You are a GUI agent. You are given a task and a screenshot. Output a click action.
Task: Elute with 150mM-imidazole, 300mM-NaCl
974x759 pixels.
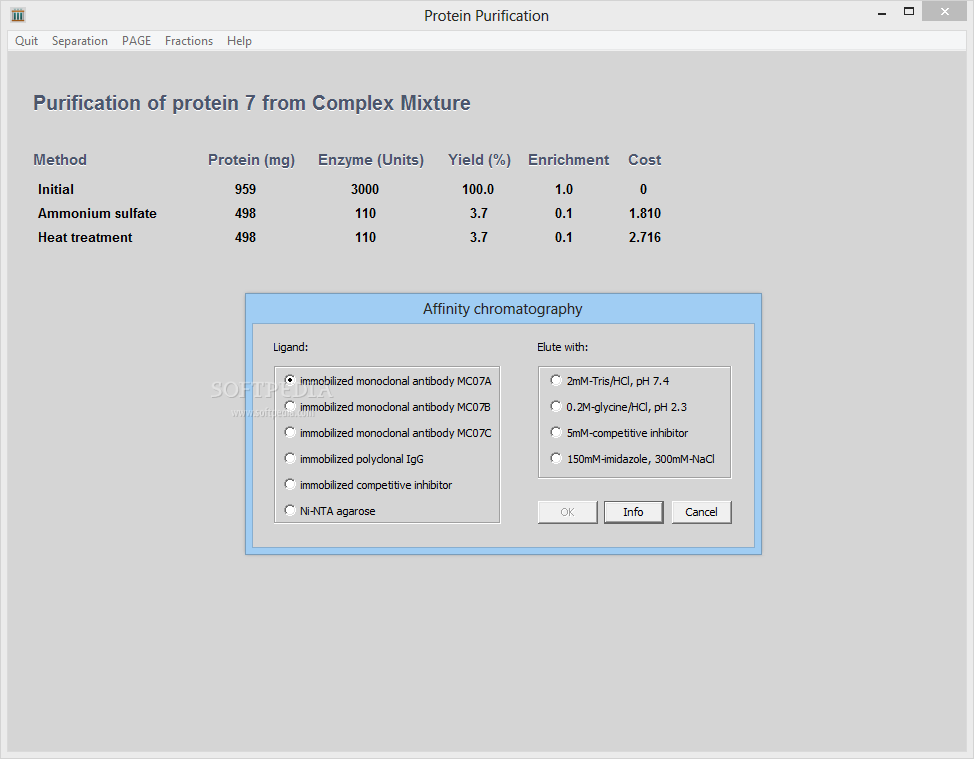click(633, 459)
